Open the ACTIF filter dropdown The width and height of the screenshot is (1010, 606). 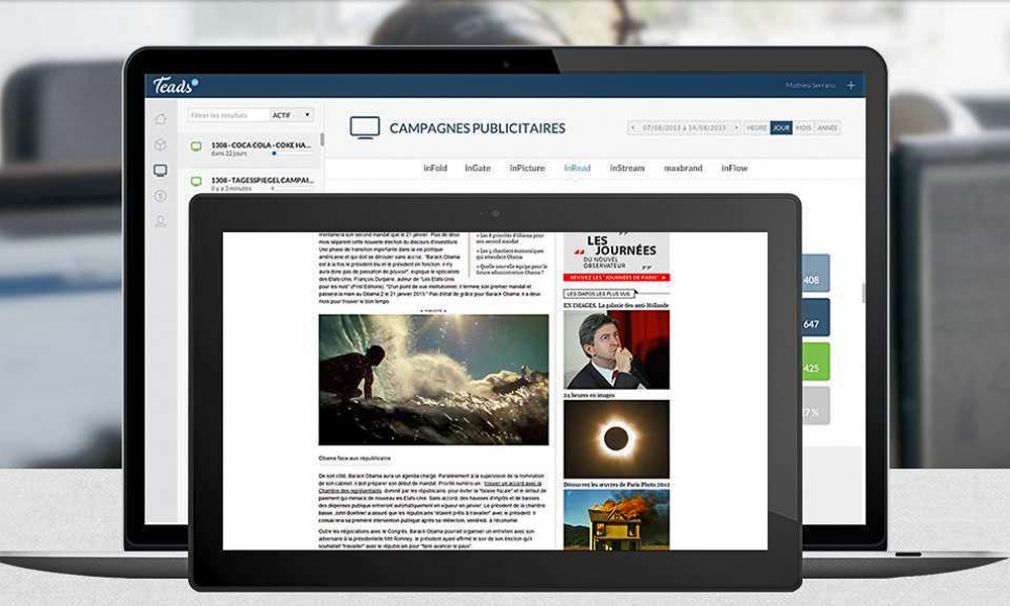(x=290, y=115)
